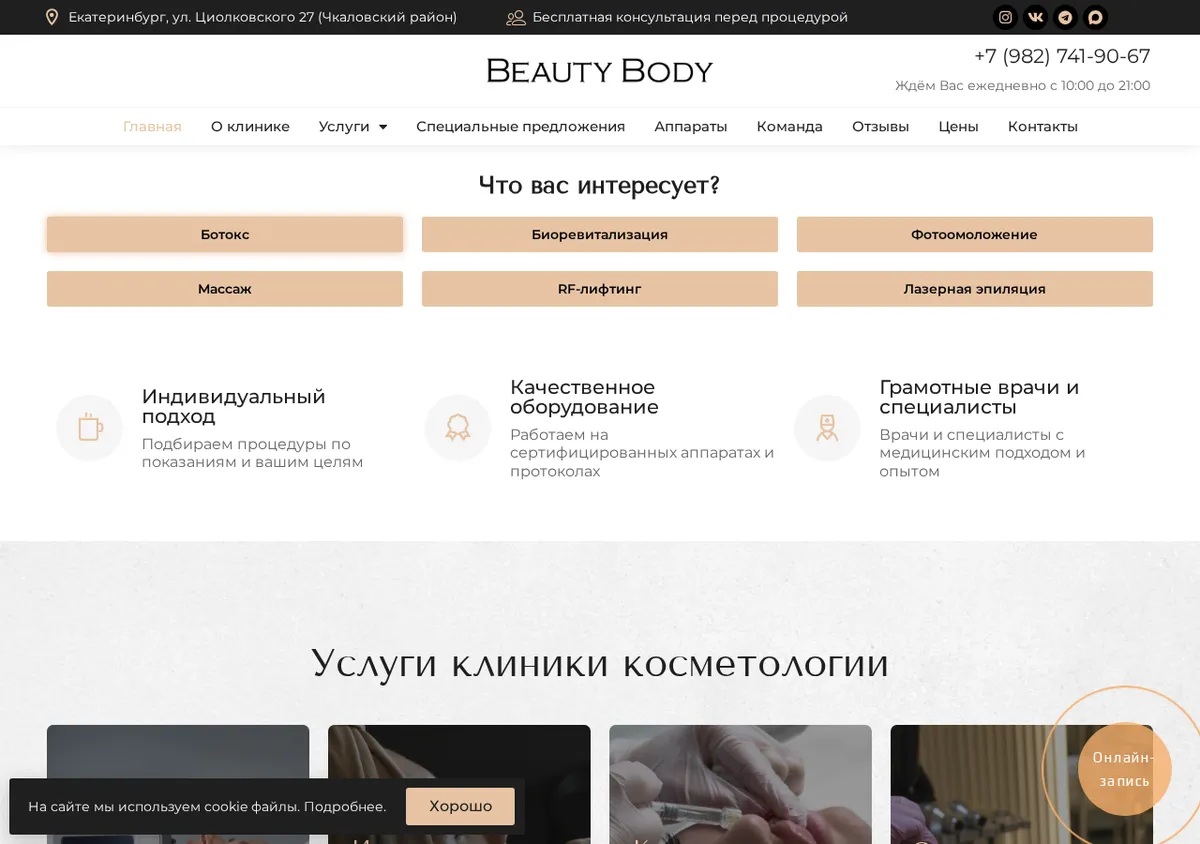Click the location pin icon by the address
Image resolution: width=1200 pixels, height=844 pixels.
coord(52,17)
